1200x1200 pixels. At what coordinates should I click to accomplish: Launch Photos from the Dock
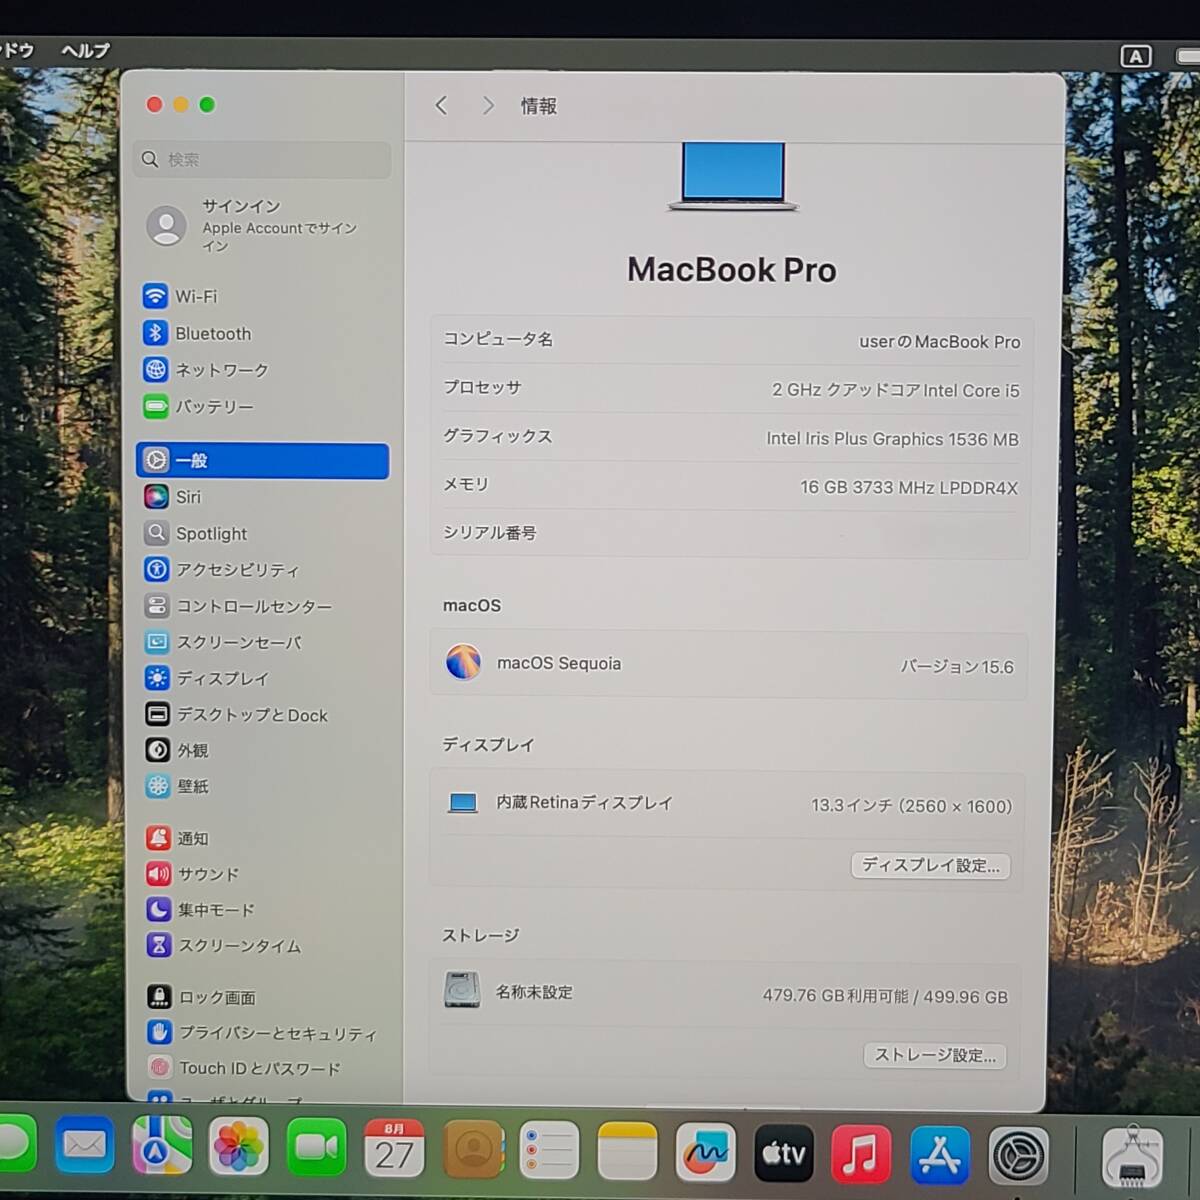(x=239, y=1147)
